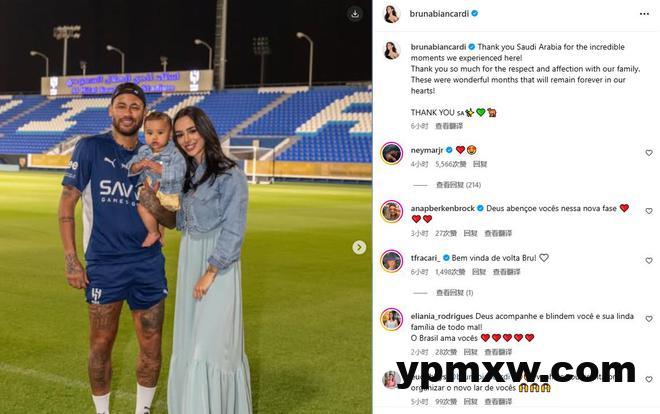660x414 pixels.
Task: Open brunabiancardi avatar in header
Action: [391, 14]
